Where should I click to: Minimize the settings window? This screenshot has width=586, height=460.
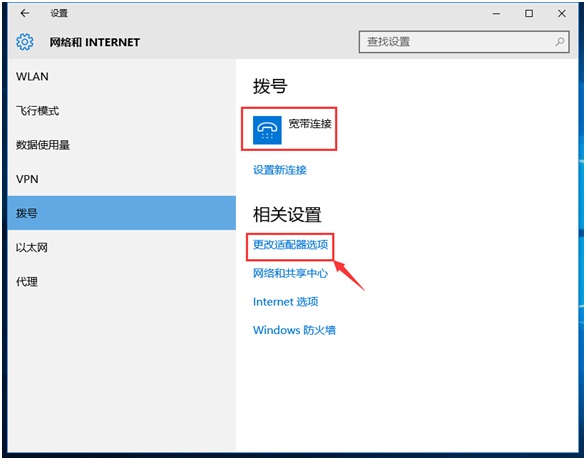tap(496, 14)
